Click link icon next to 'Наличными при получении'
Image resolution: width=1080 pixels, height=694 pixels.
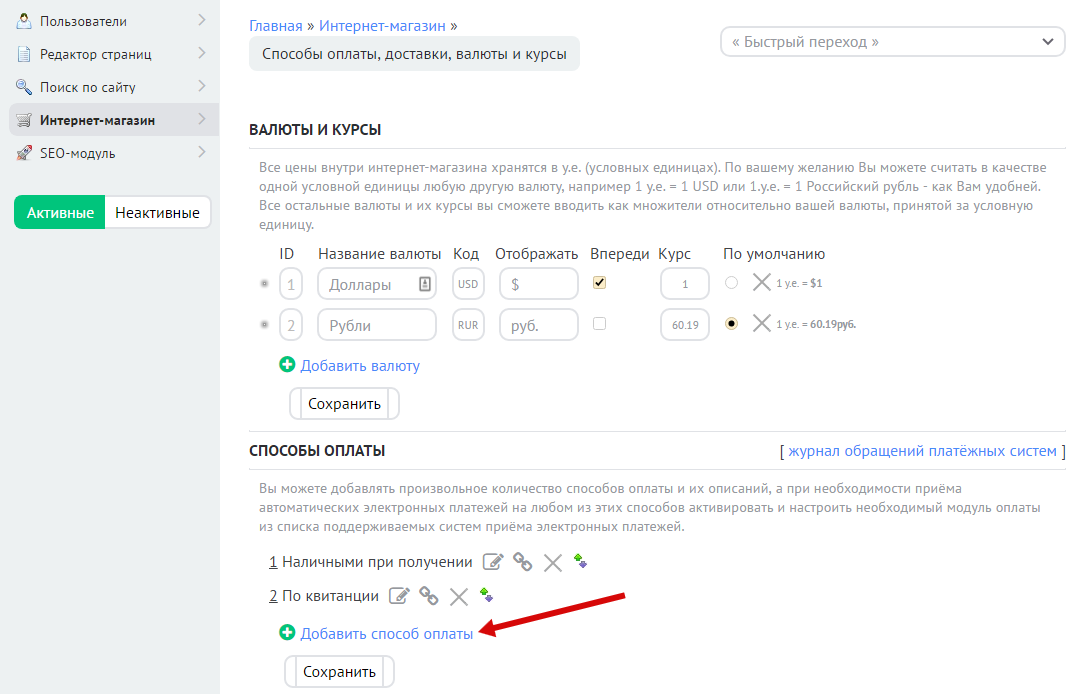(522, 562)
